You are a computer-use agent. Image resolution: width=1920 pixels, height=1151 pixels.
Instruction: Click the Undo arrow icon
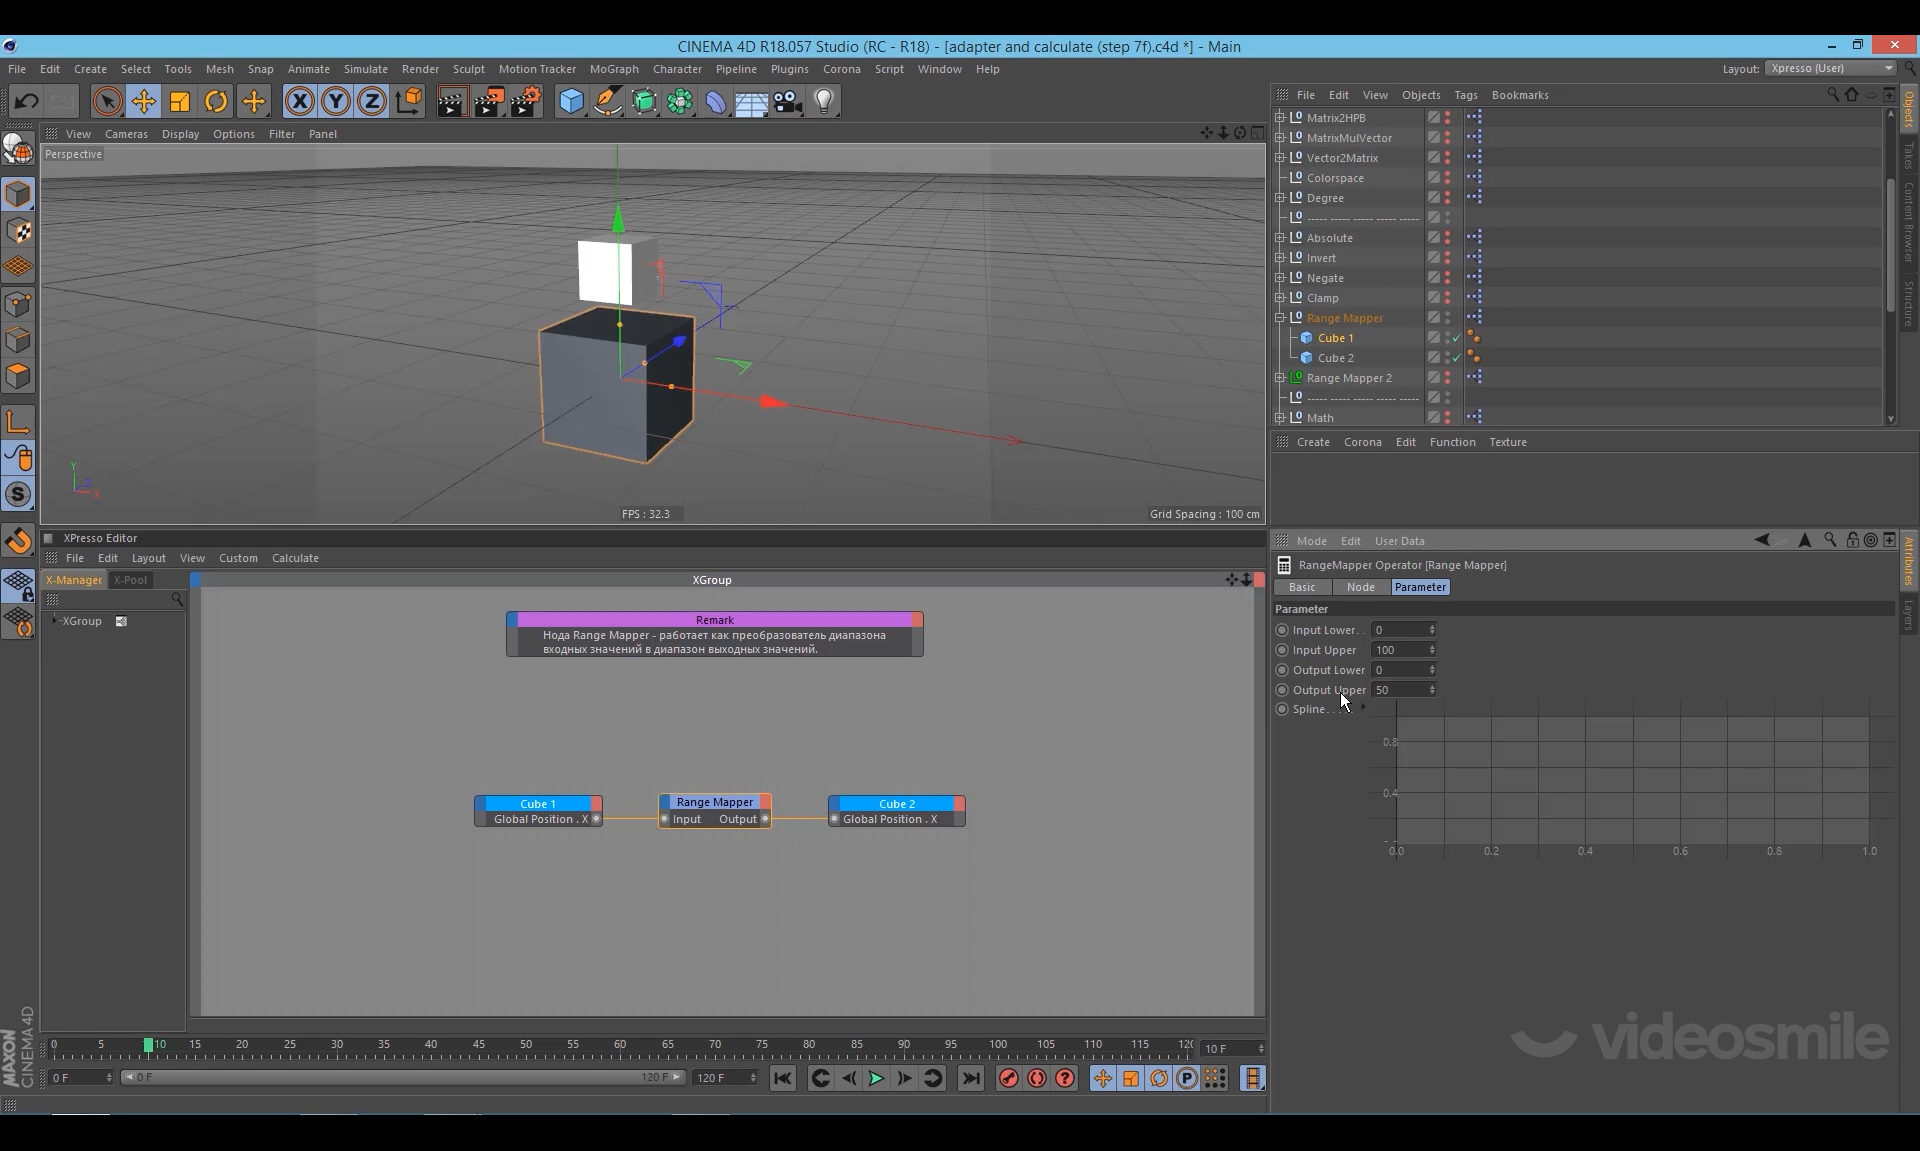tap(27, 101)
